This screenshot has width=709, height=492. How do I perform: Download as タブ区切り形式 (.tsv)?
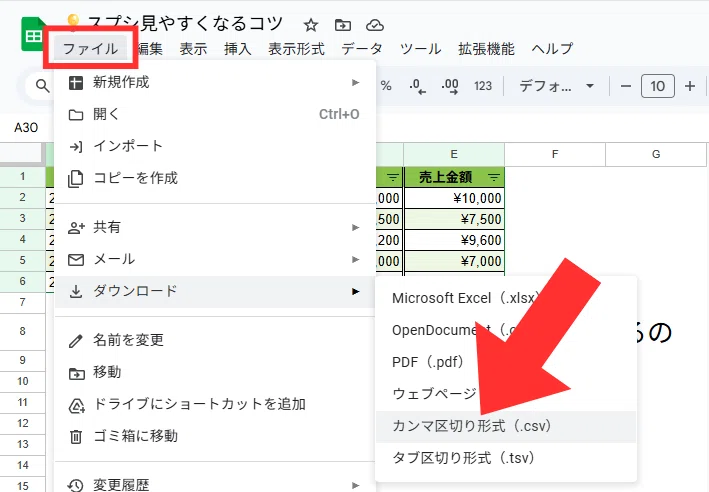click(x=506, y=458)
